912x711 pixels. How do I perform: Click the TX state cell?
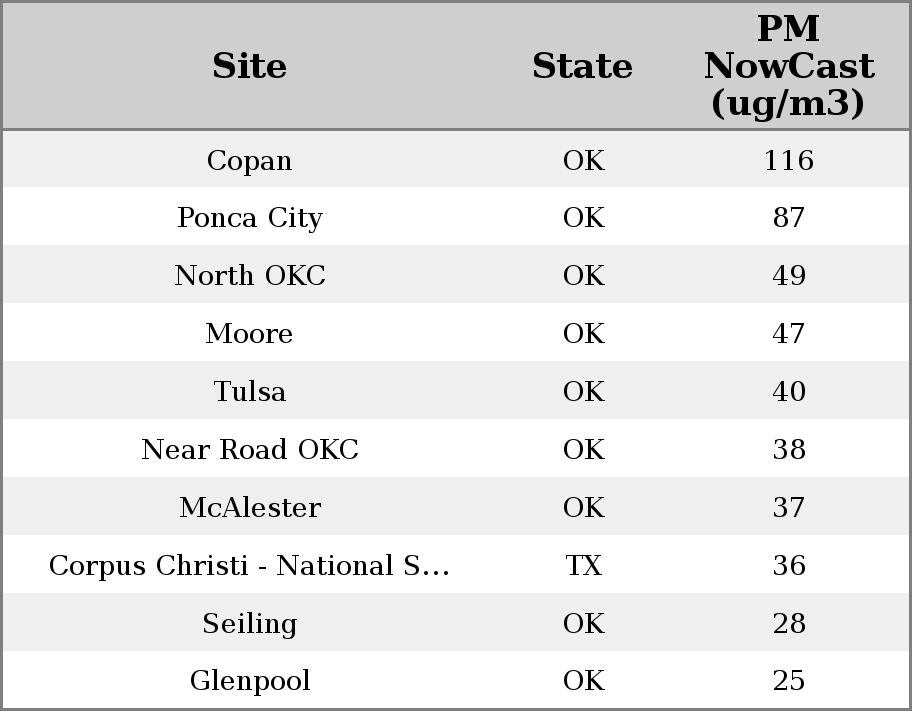(583, 566)
